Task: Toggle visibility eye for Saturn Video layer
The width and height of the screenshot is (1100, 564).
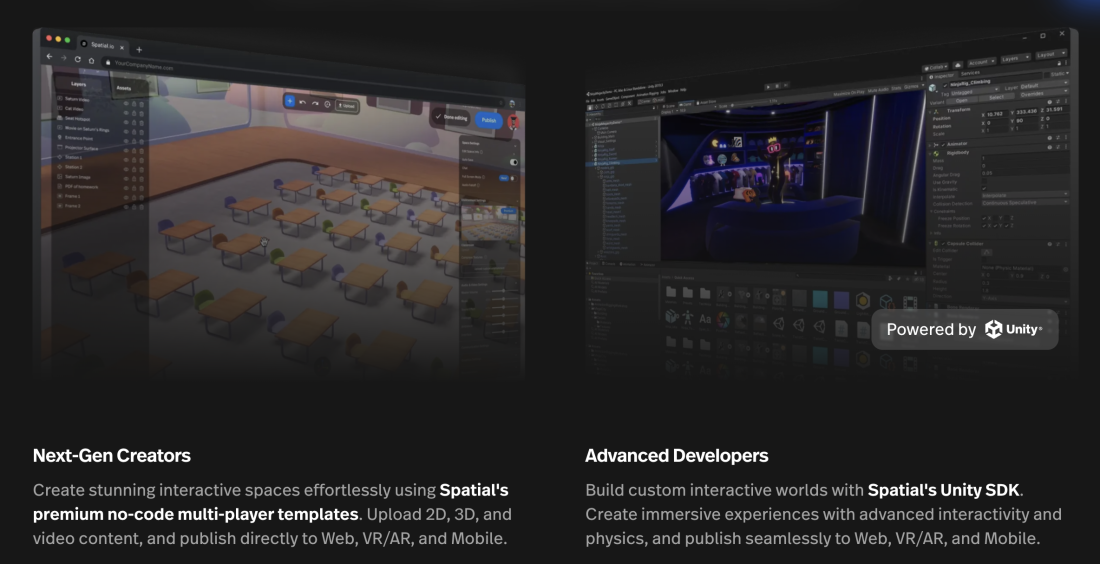Action: [x=126, y=103]
